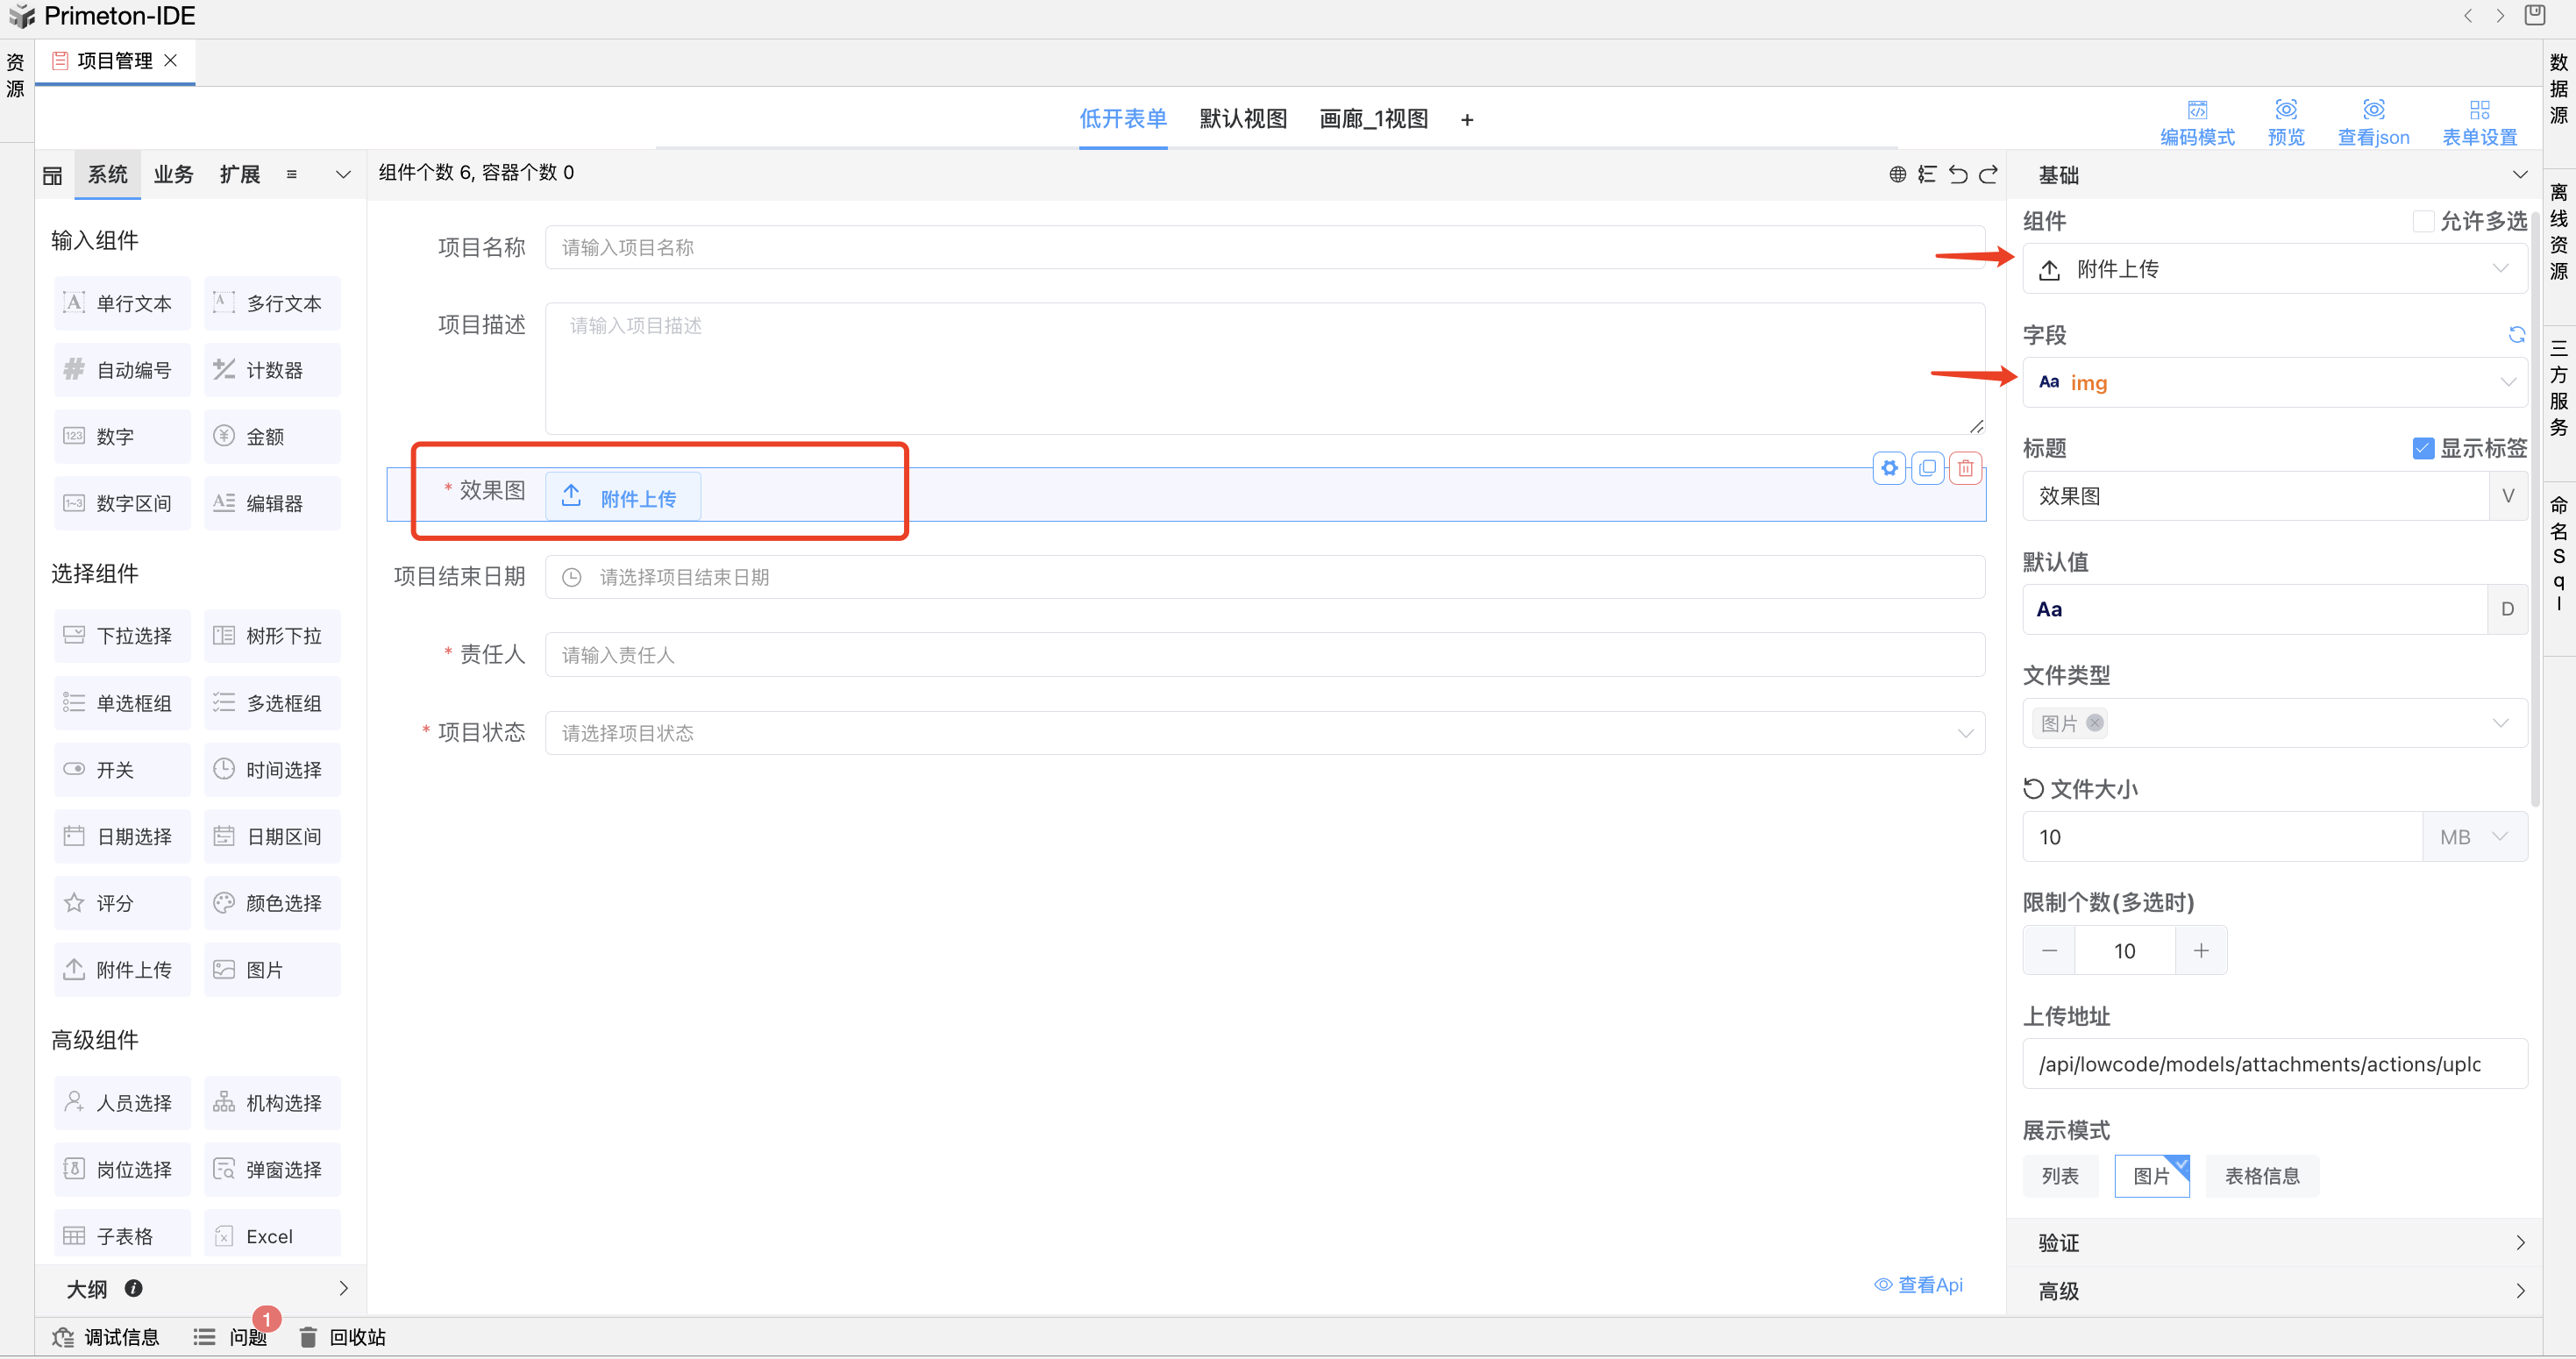Screen dimensions: 2576x1359
Task: Click the globe language icon
Action: point(1897,174)
